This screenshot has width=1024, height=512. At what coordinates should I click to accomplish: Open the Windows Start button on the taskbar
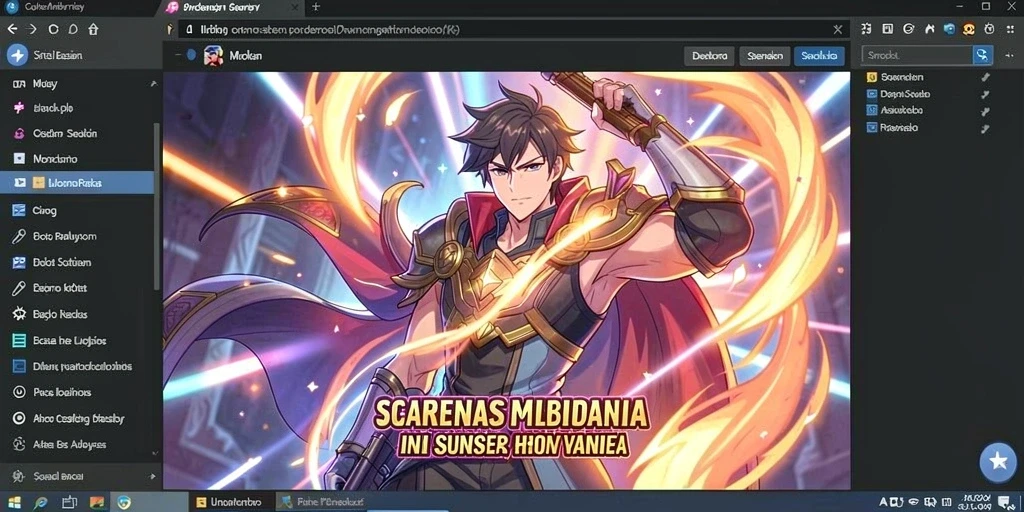tap(14, 502)
